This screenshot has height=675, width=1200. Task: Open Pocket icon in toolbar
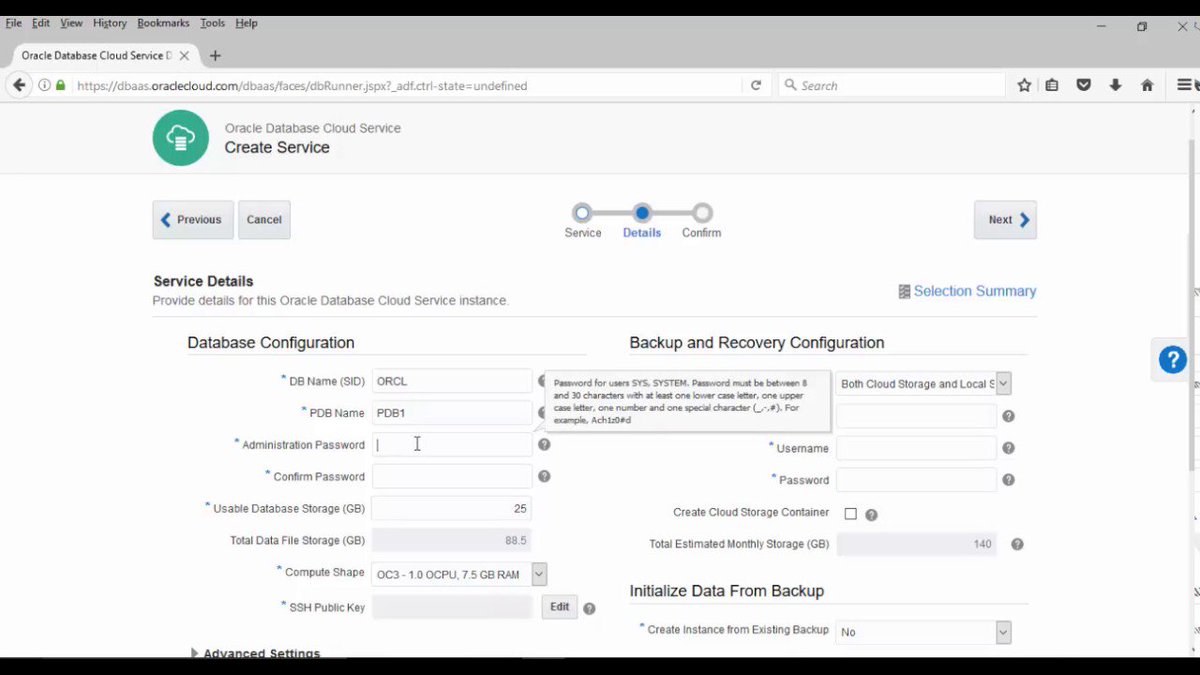click(1083, 86)
